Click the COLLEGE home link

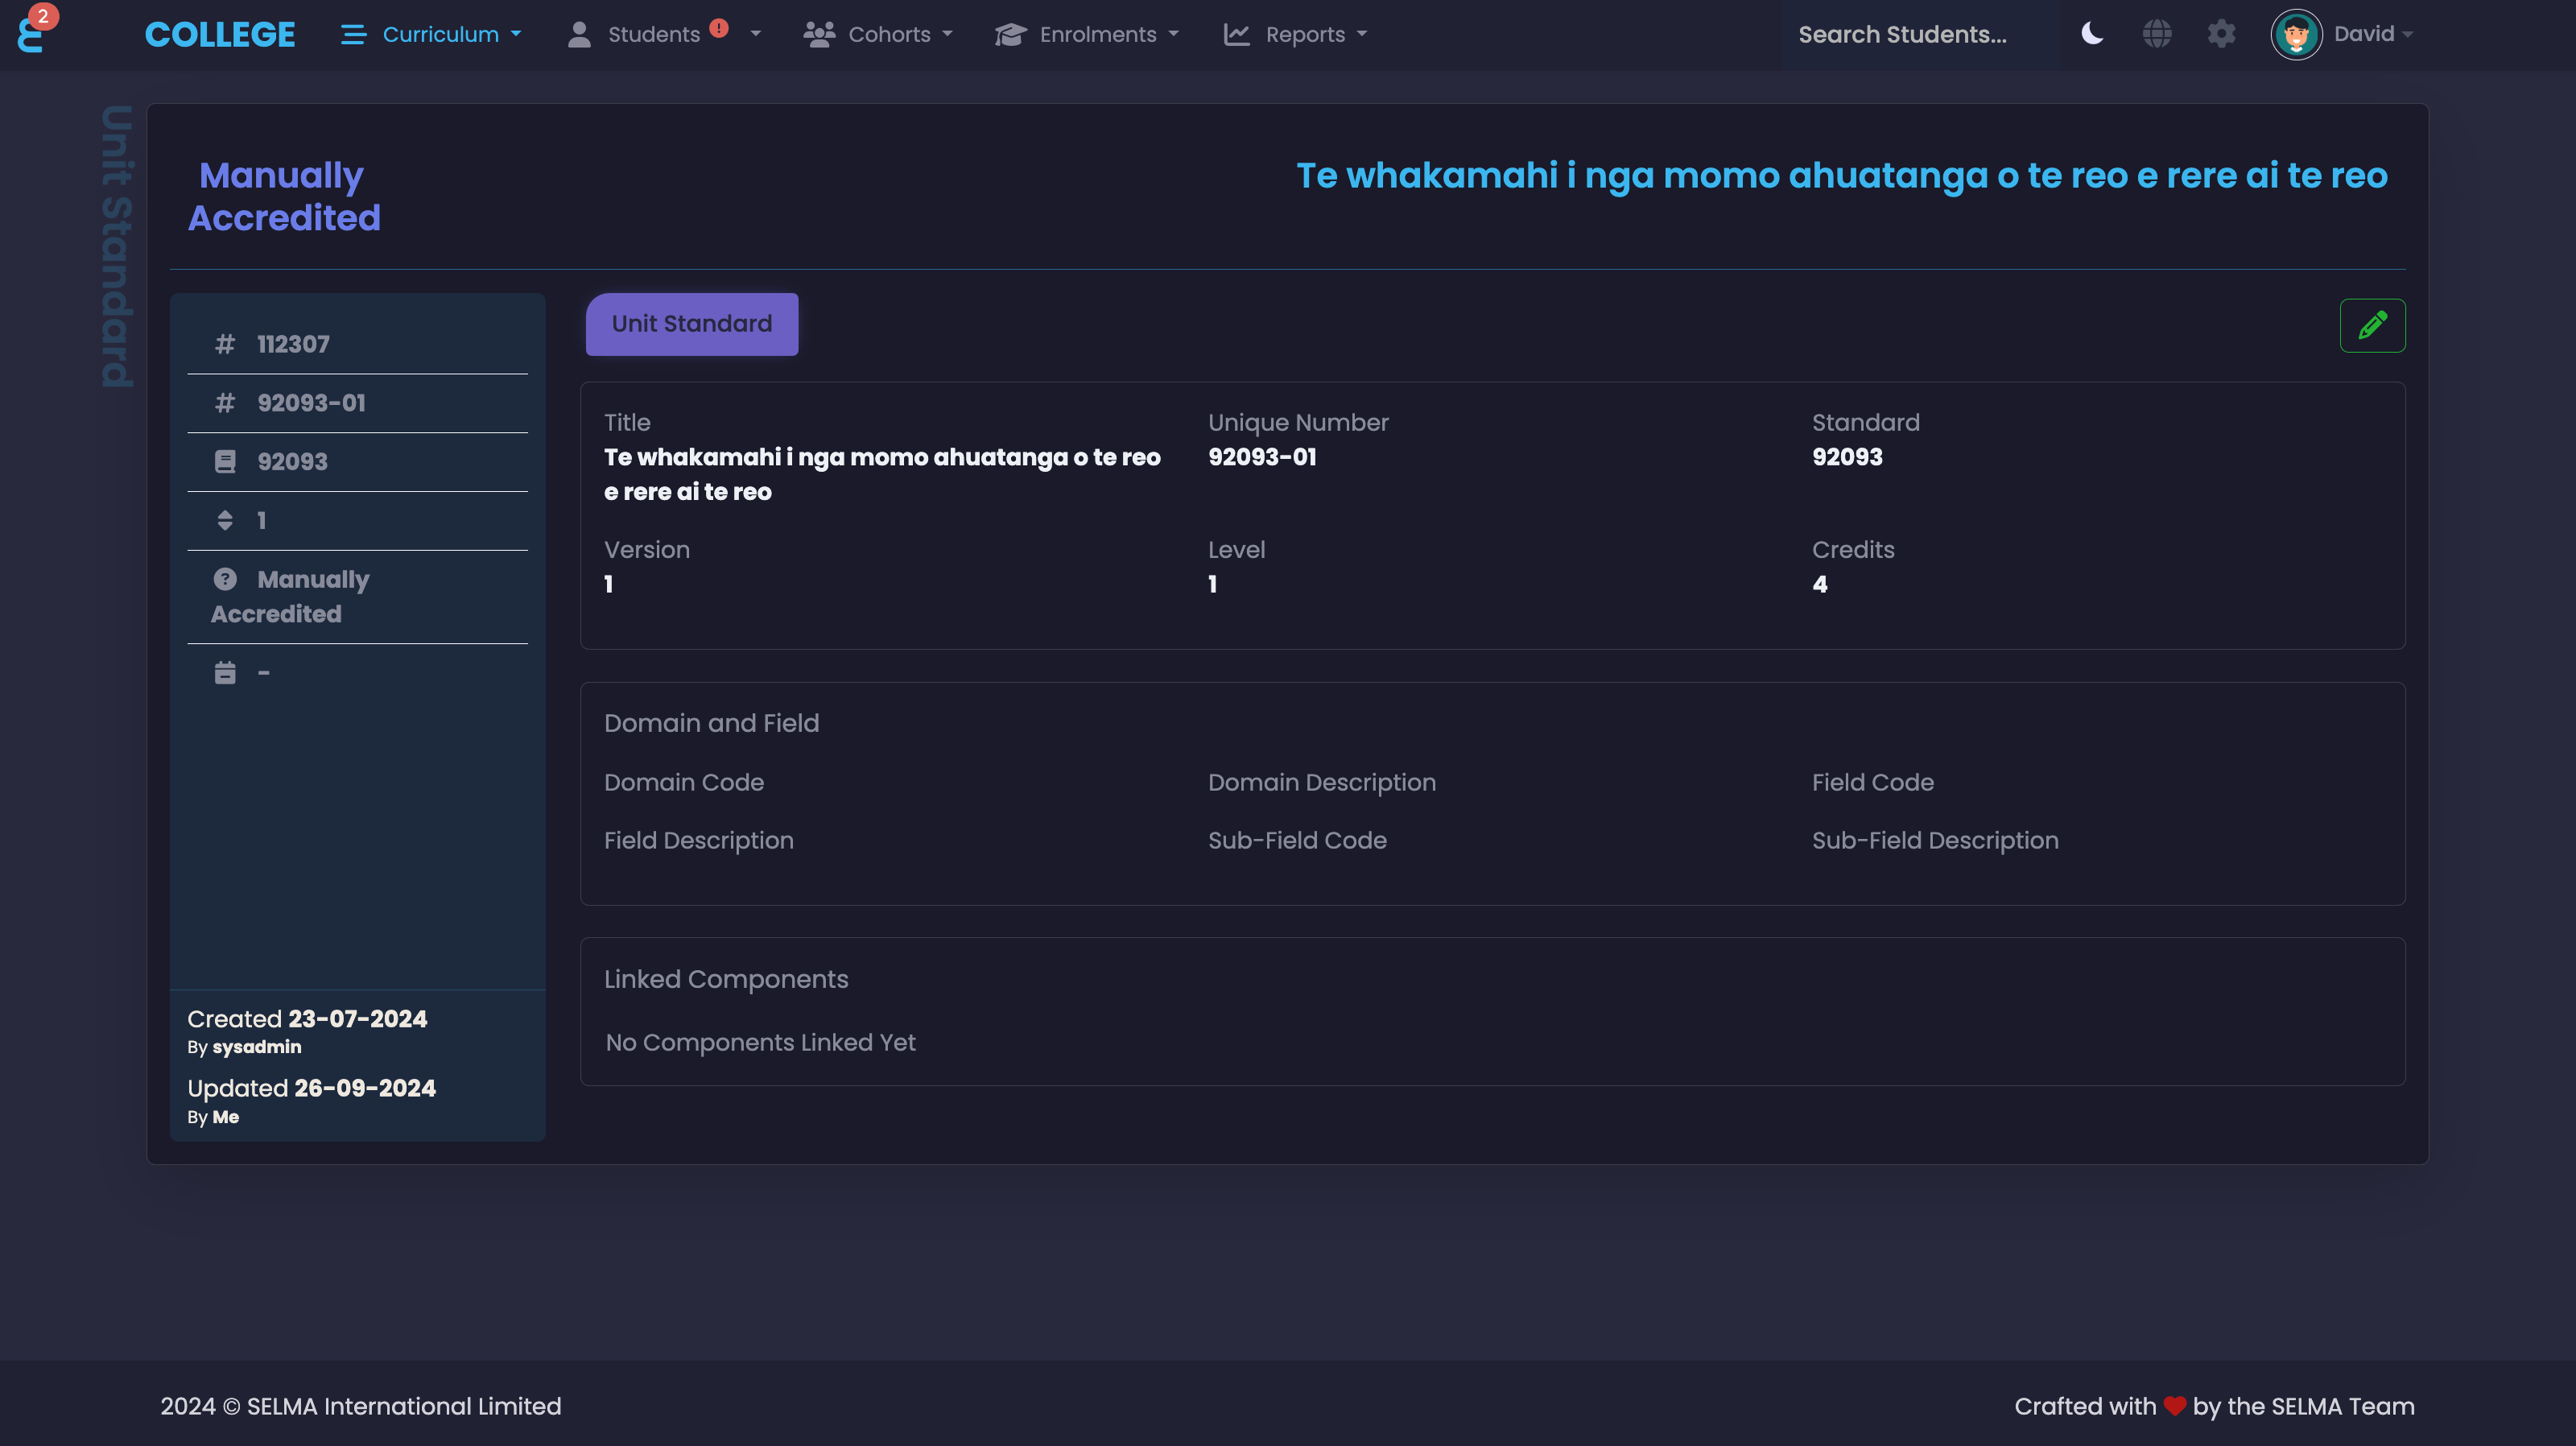tap(220, 34)
